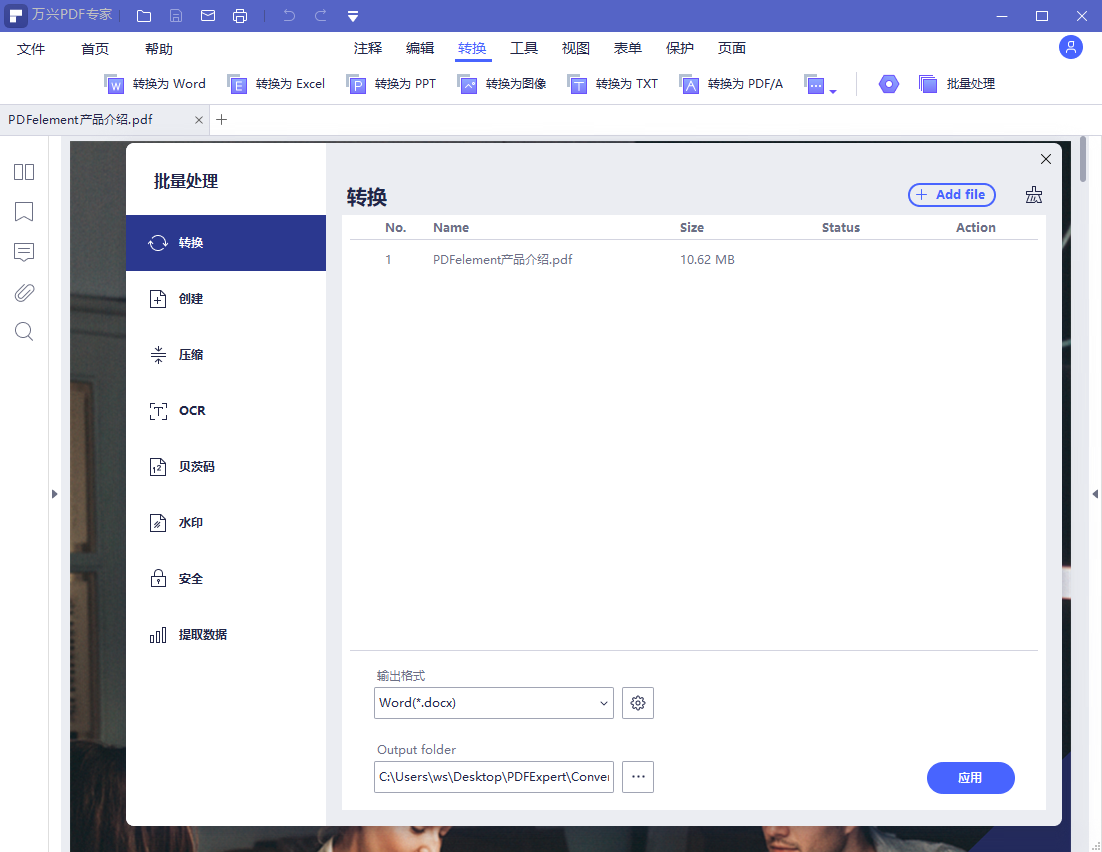Select 转换为 Word toolbar button

point(155,84)
